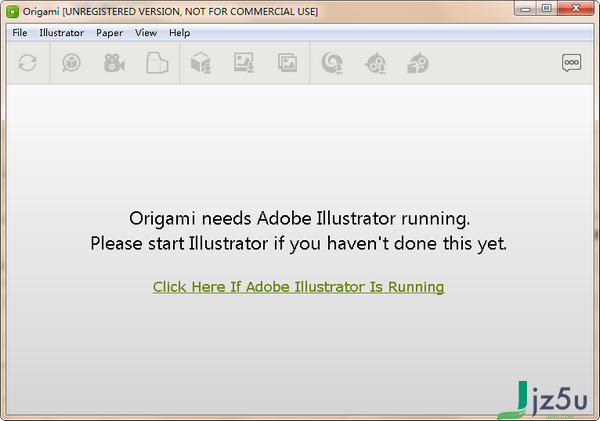Click the speech bubble feedback icon
The height and width of the screenshot is (421, 600).
[x=572, y=63]
